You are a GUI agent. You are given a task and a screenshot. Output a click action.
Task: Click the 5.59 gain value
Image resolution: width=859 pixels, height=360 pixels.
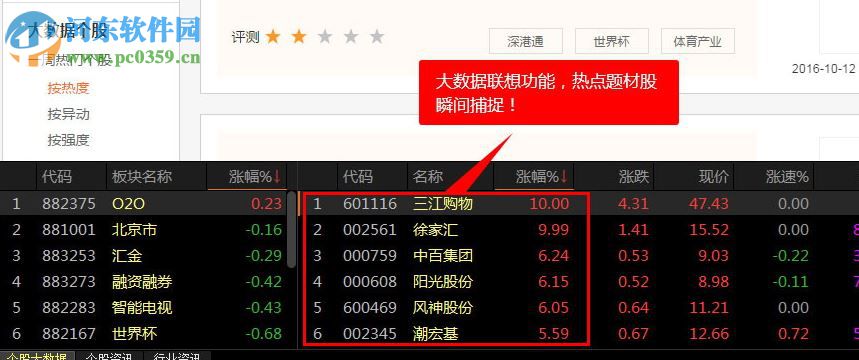[554, 333]
